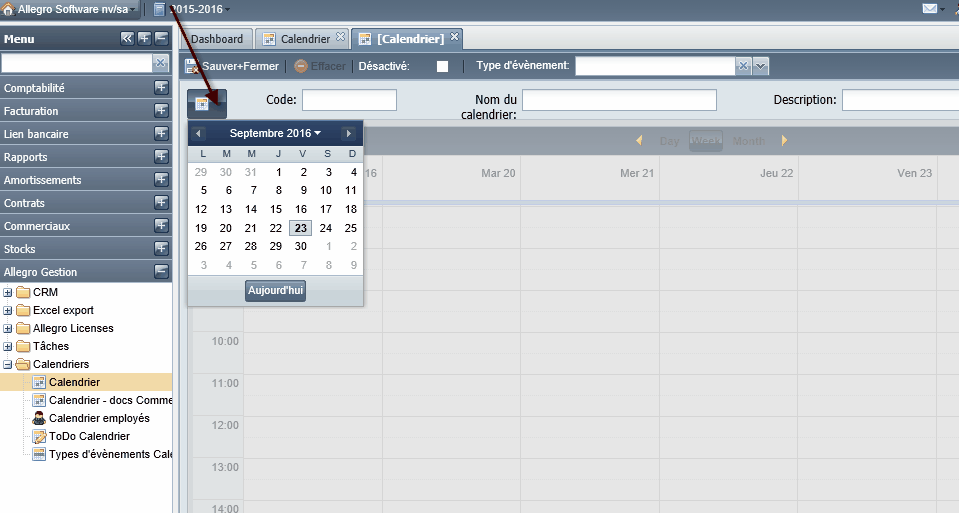959x513 pixels.
Task: Clear the menu search field
Action: [x=160, y=62]
